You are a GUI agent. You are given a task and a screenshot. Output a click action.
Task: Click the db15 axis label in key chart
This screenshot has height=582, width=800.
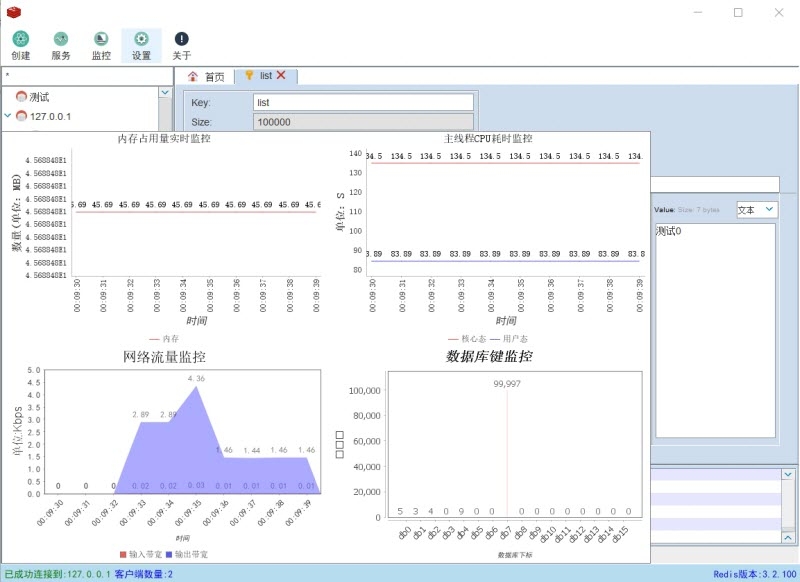pyautogui.click(x=620, y=534)
